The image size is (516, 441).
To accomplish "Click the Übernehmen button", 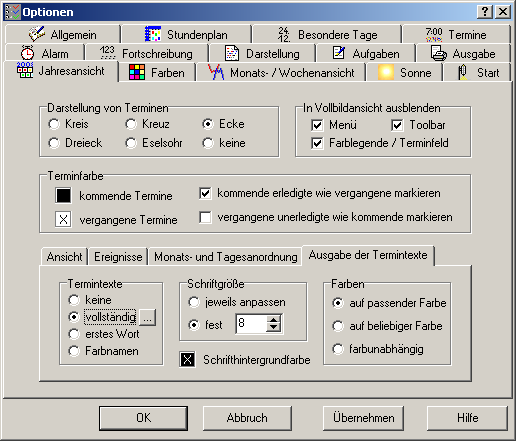I will [363, 418].
